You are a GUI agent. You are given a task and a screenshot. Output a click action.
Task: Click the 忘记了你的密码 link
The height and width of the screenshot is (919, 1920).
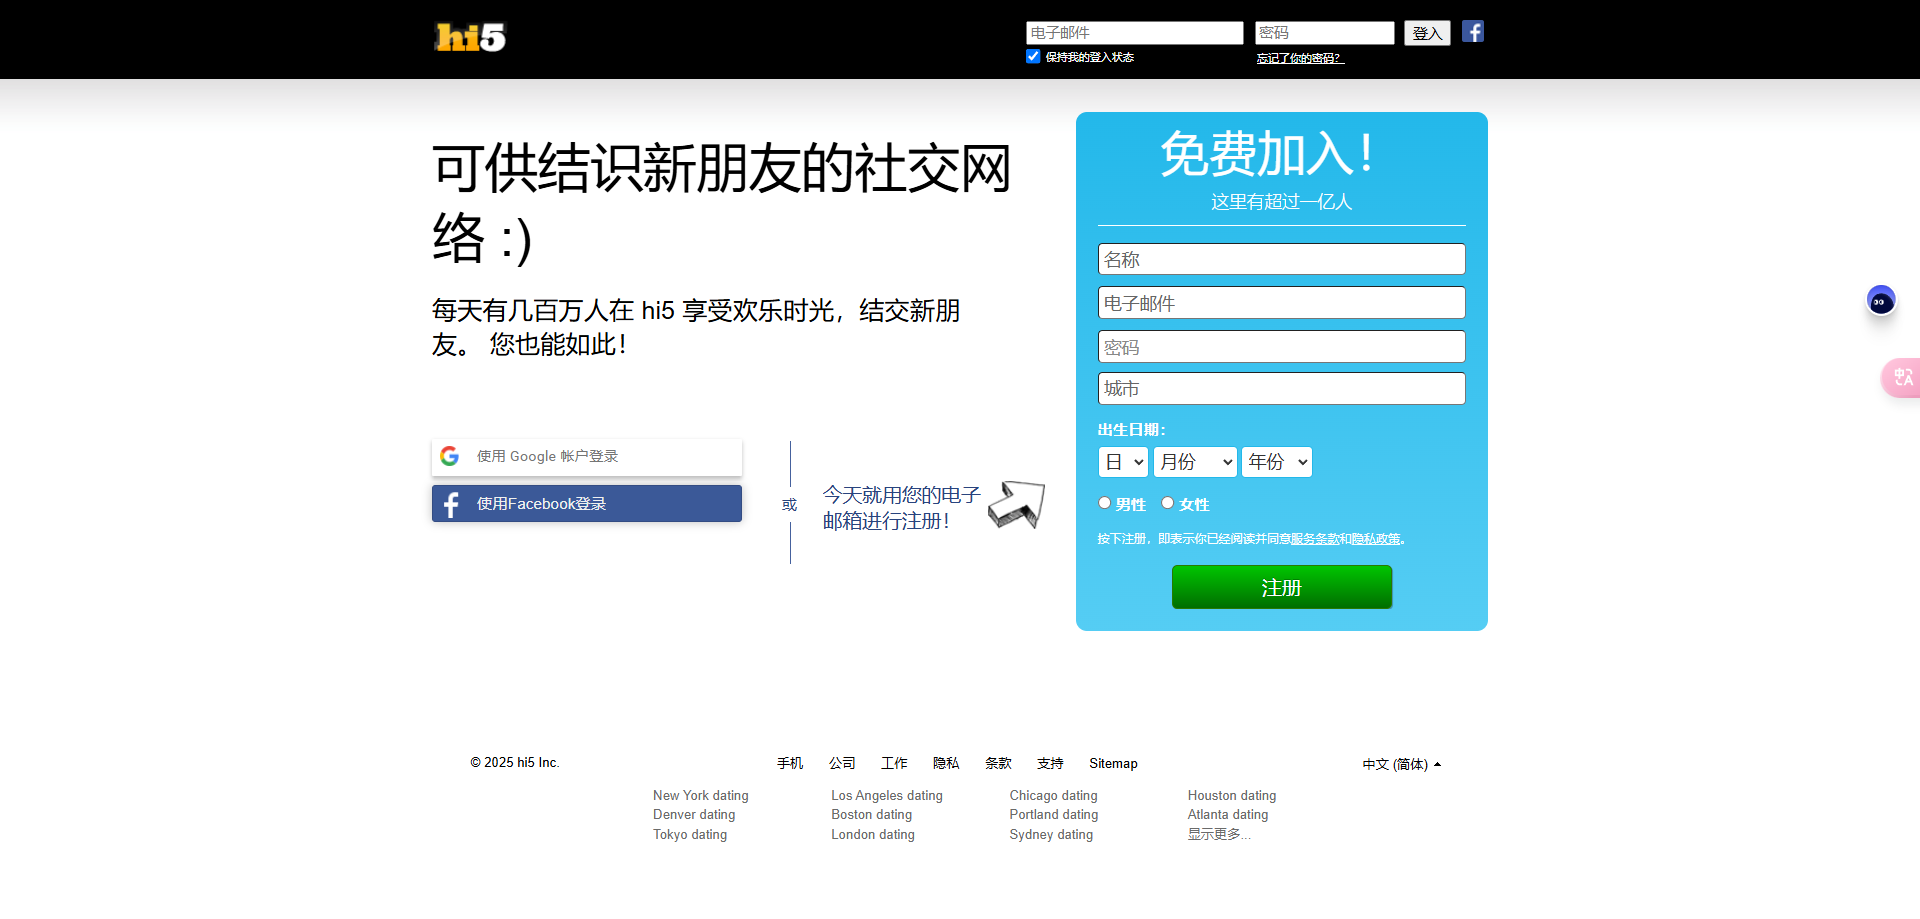coord(1300,58)
